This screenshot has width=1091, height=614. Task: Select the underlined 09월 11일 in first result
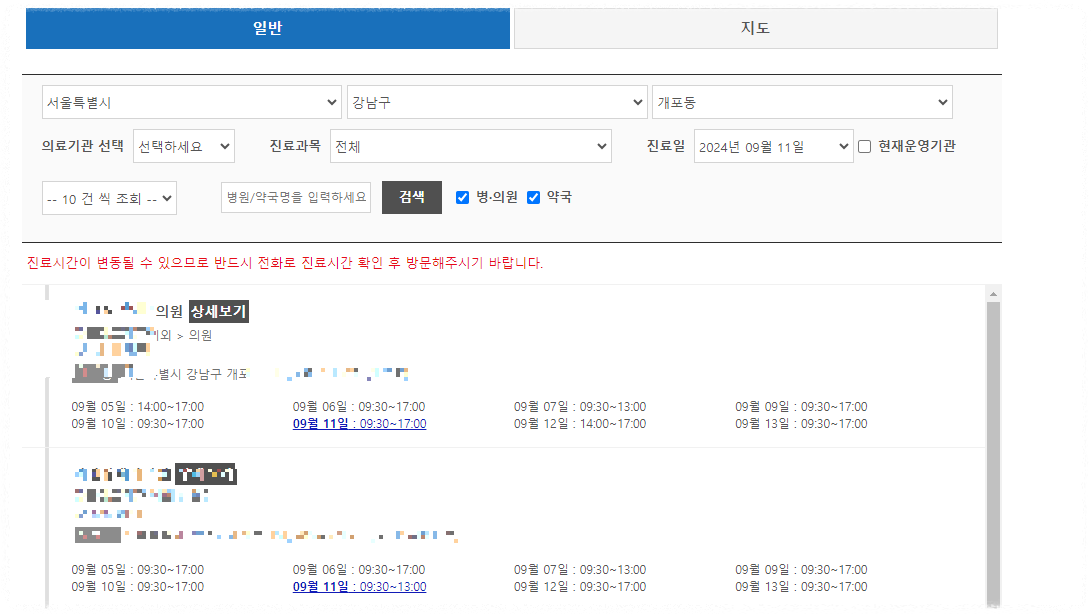point(360,424)
